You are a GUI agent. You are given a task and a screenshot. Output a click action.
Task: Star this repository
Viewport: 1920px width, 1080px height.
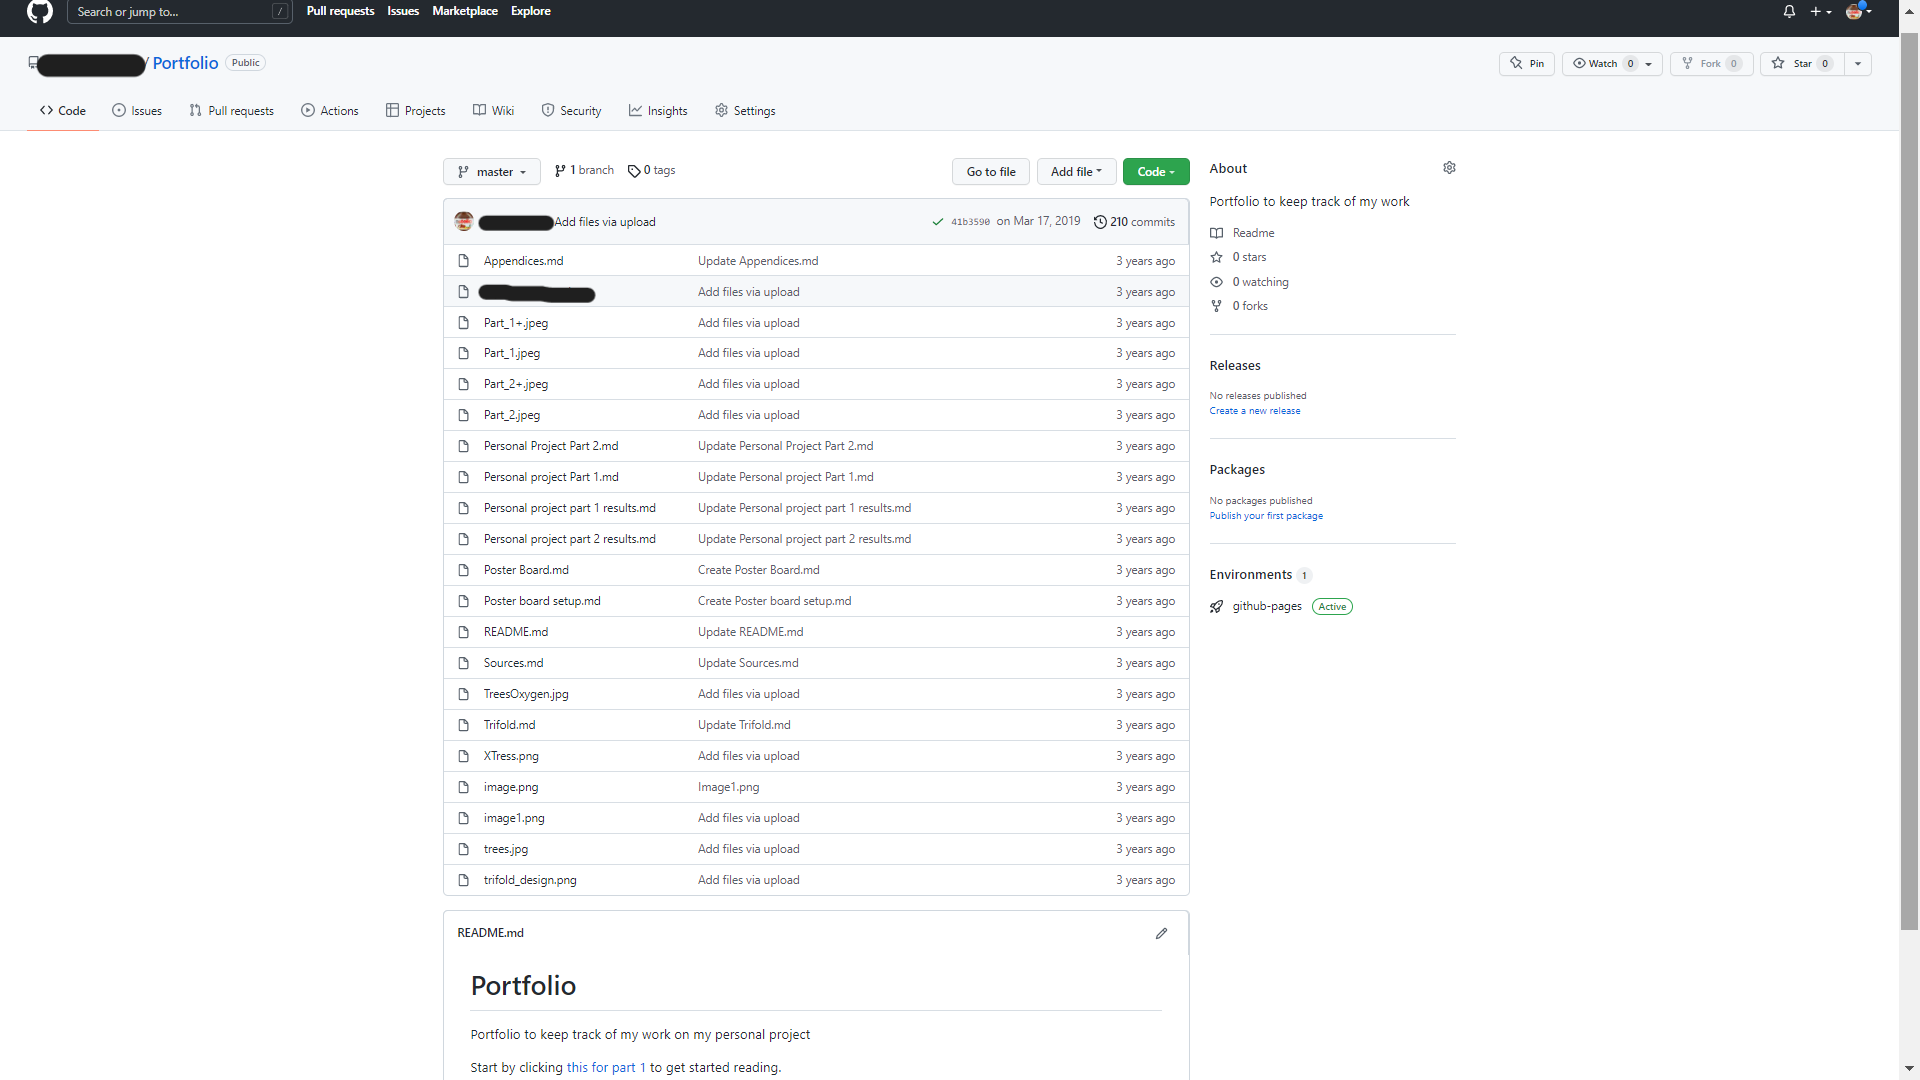(1802, 63)
